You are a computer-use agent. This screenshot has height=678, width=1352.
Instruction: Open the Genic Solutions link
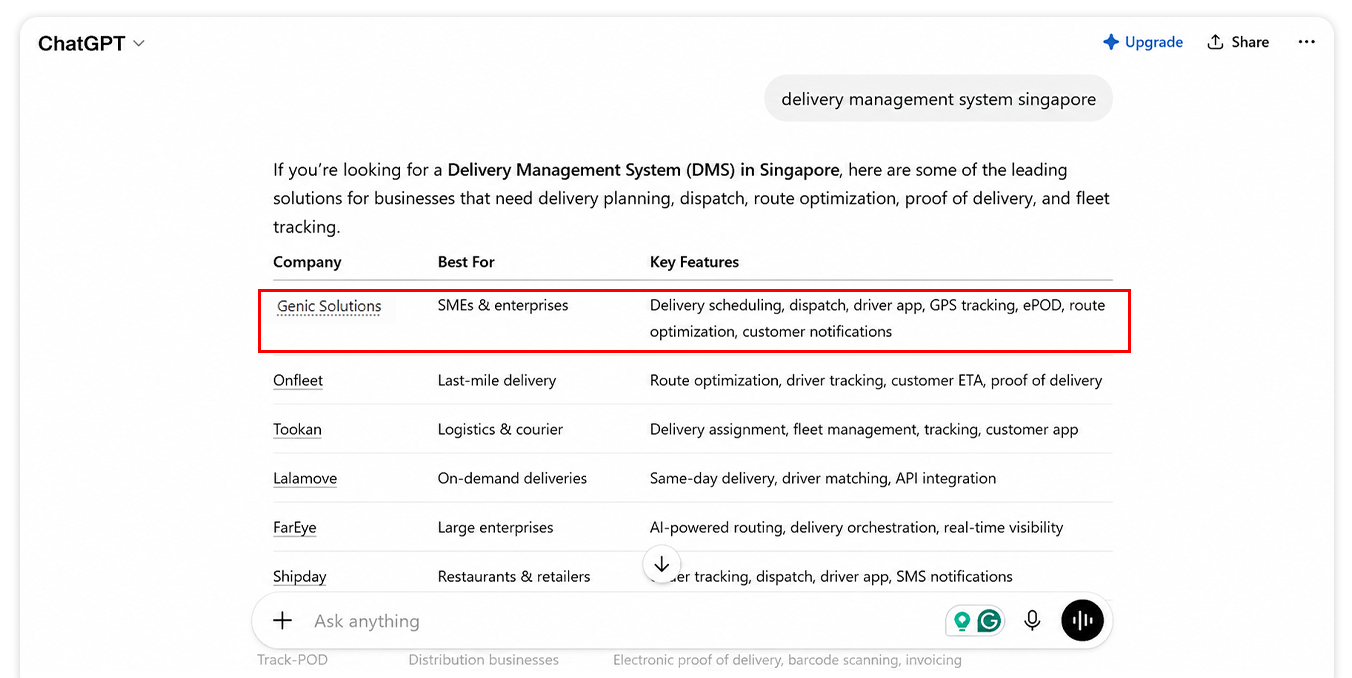[x=329, y=306]
